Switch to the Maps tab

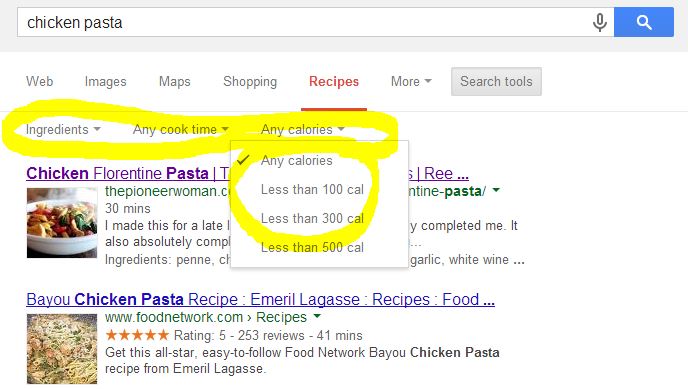[175, 81]
